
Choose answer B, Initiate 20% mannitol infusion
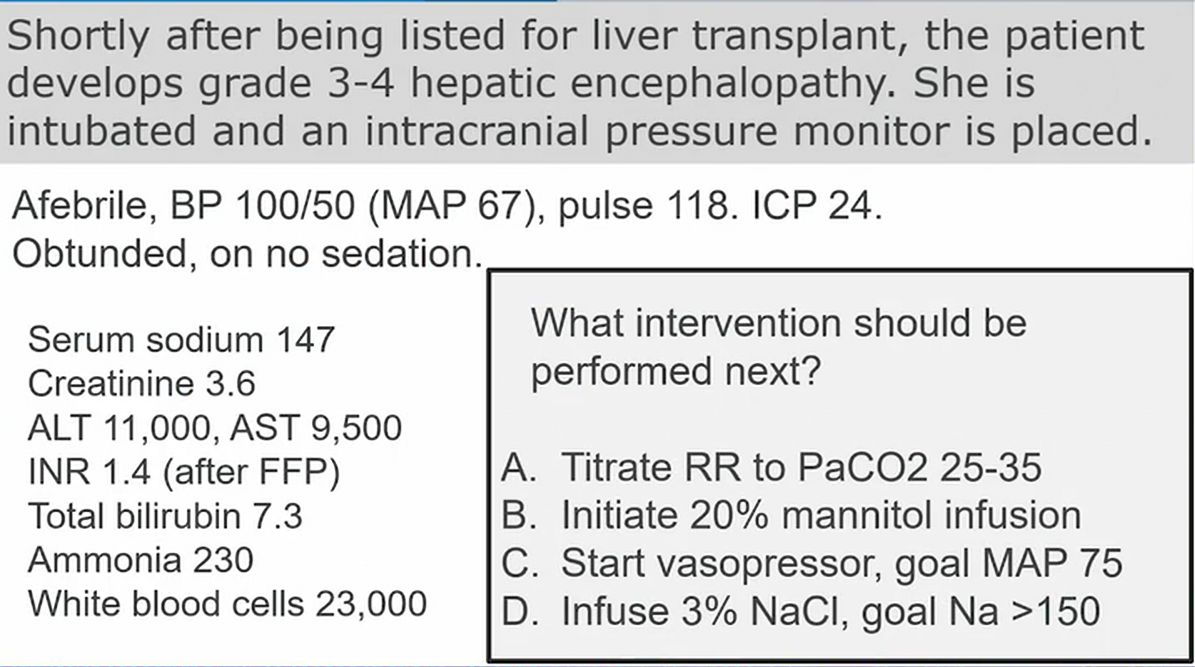coord(791,515)
